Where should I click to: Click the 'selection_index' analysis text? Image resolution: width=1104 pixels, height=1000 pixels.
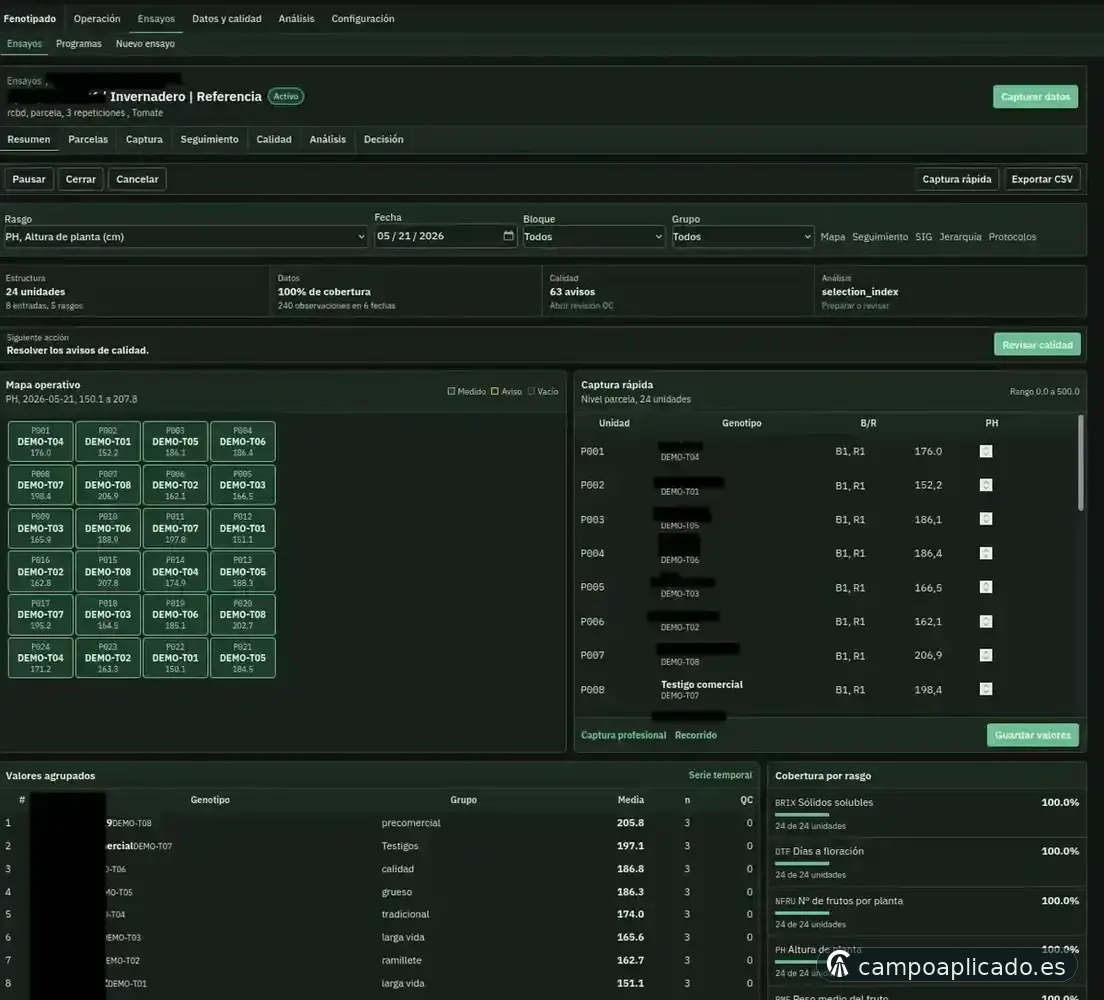[860, 292]
